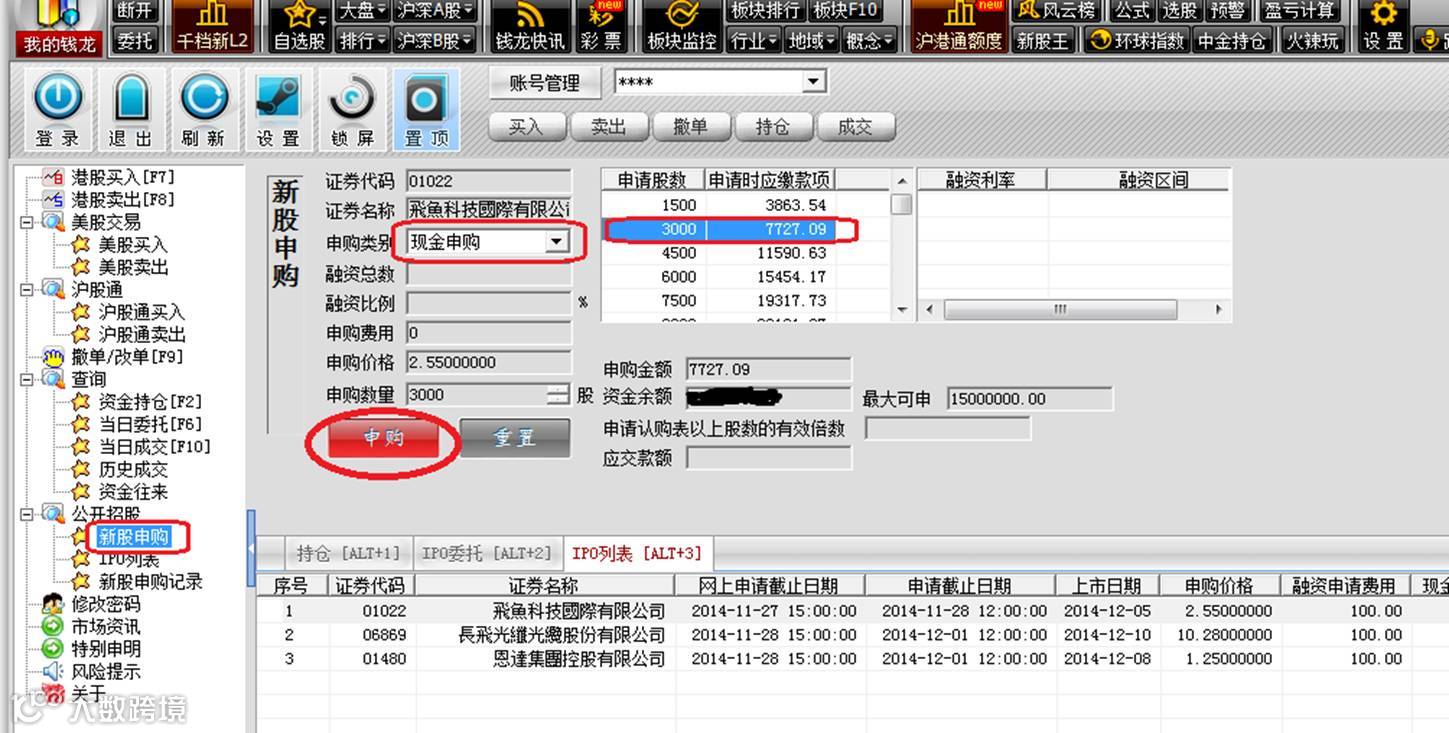Click the 撤单 button under account bar

[690, 127]
